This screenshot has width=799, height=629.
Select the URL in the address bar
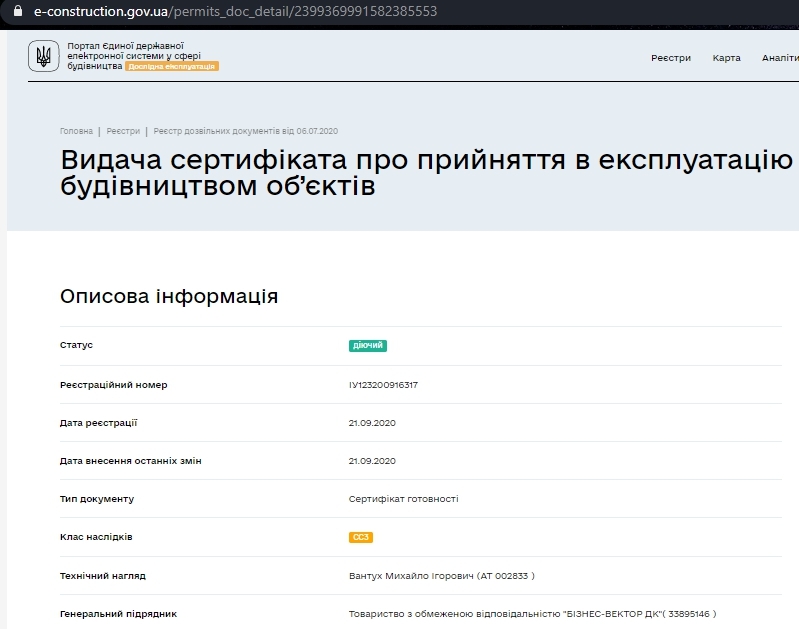[x=235, y=11]
